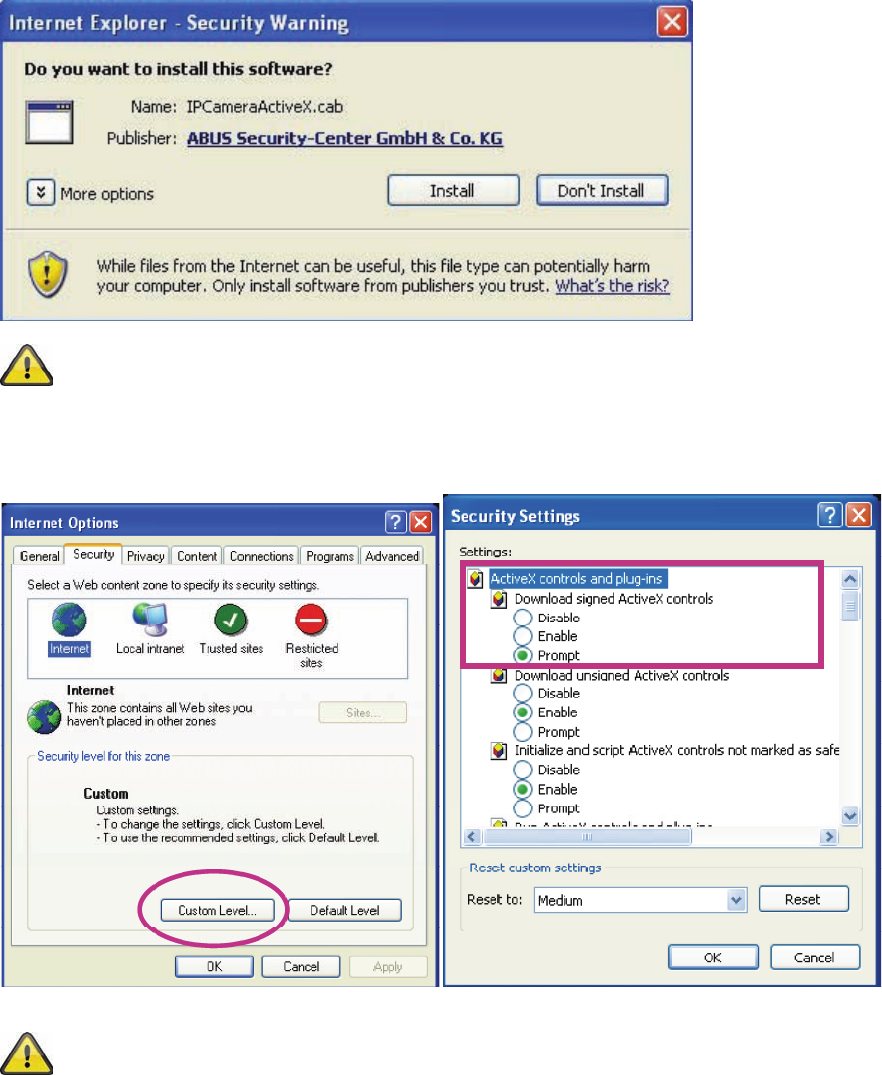Viewport: 882px width, 1075px height.
Task: Choose the Trusted sites checkmark icon
Action: click(x=230, y=620)
